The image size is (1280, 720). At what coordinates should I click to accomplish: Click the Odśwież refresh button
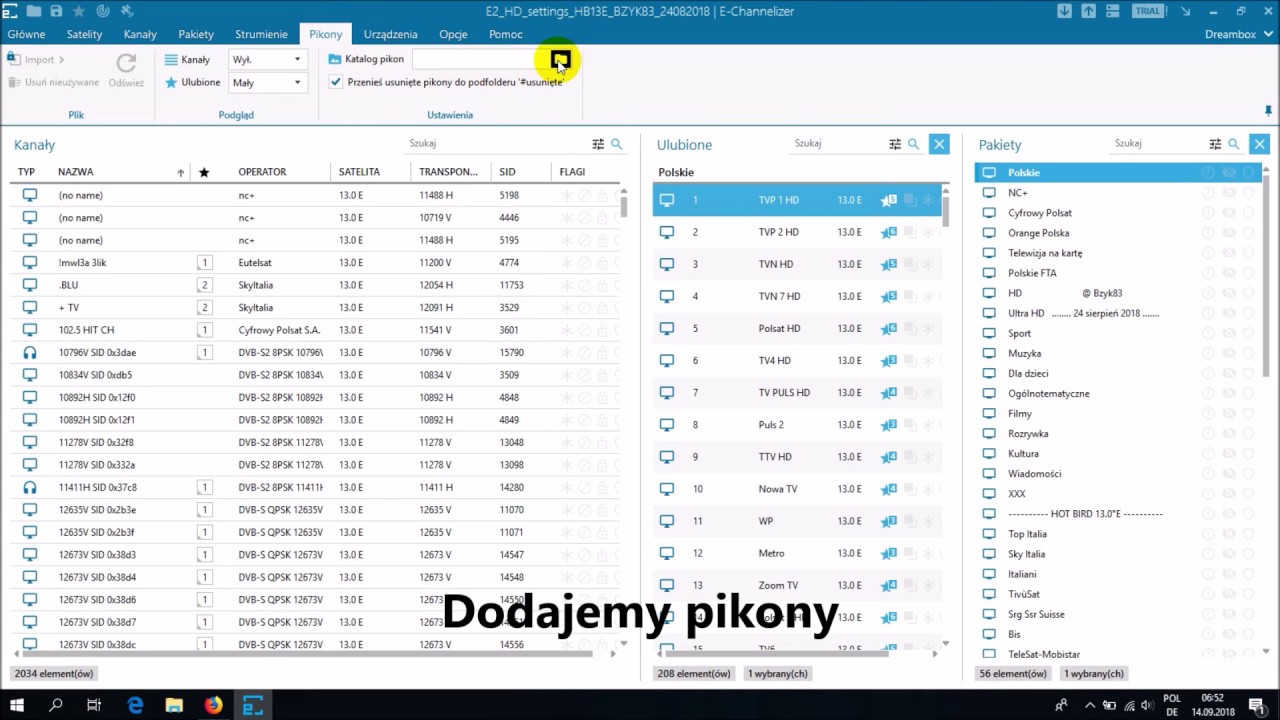pos(126,71)
